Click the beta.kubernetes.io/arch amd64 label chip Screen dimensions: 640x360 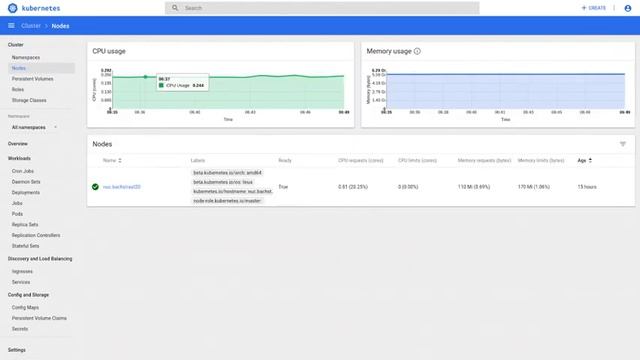click(x=227, y=173)
